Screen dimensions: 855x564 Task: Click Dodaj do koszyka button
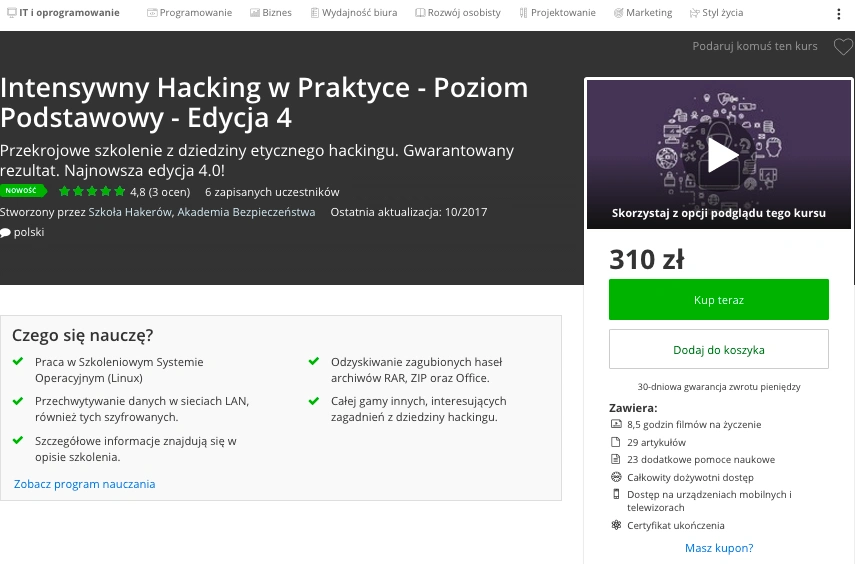719,350
